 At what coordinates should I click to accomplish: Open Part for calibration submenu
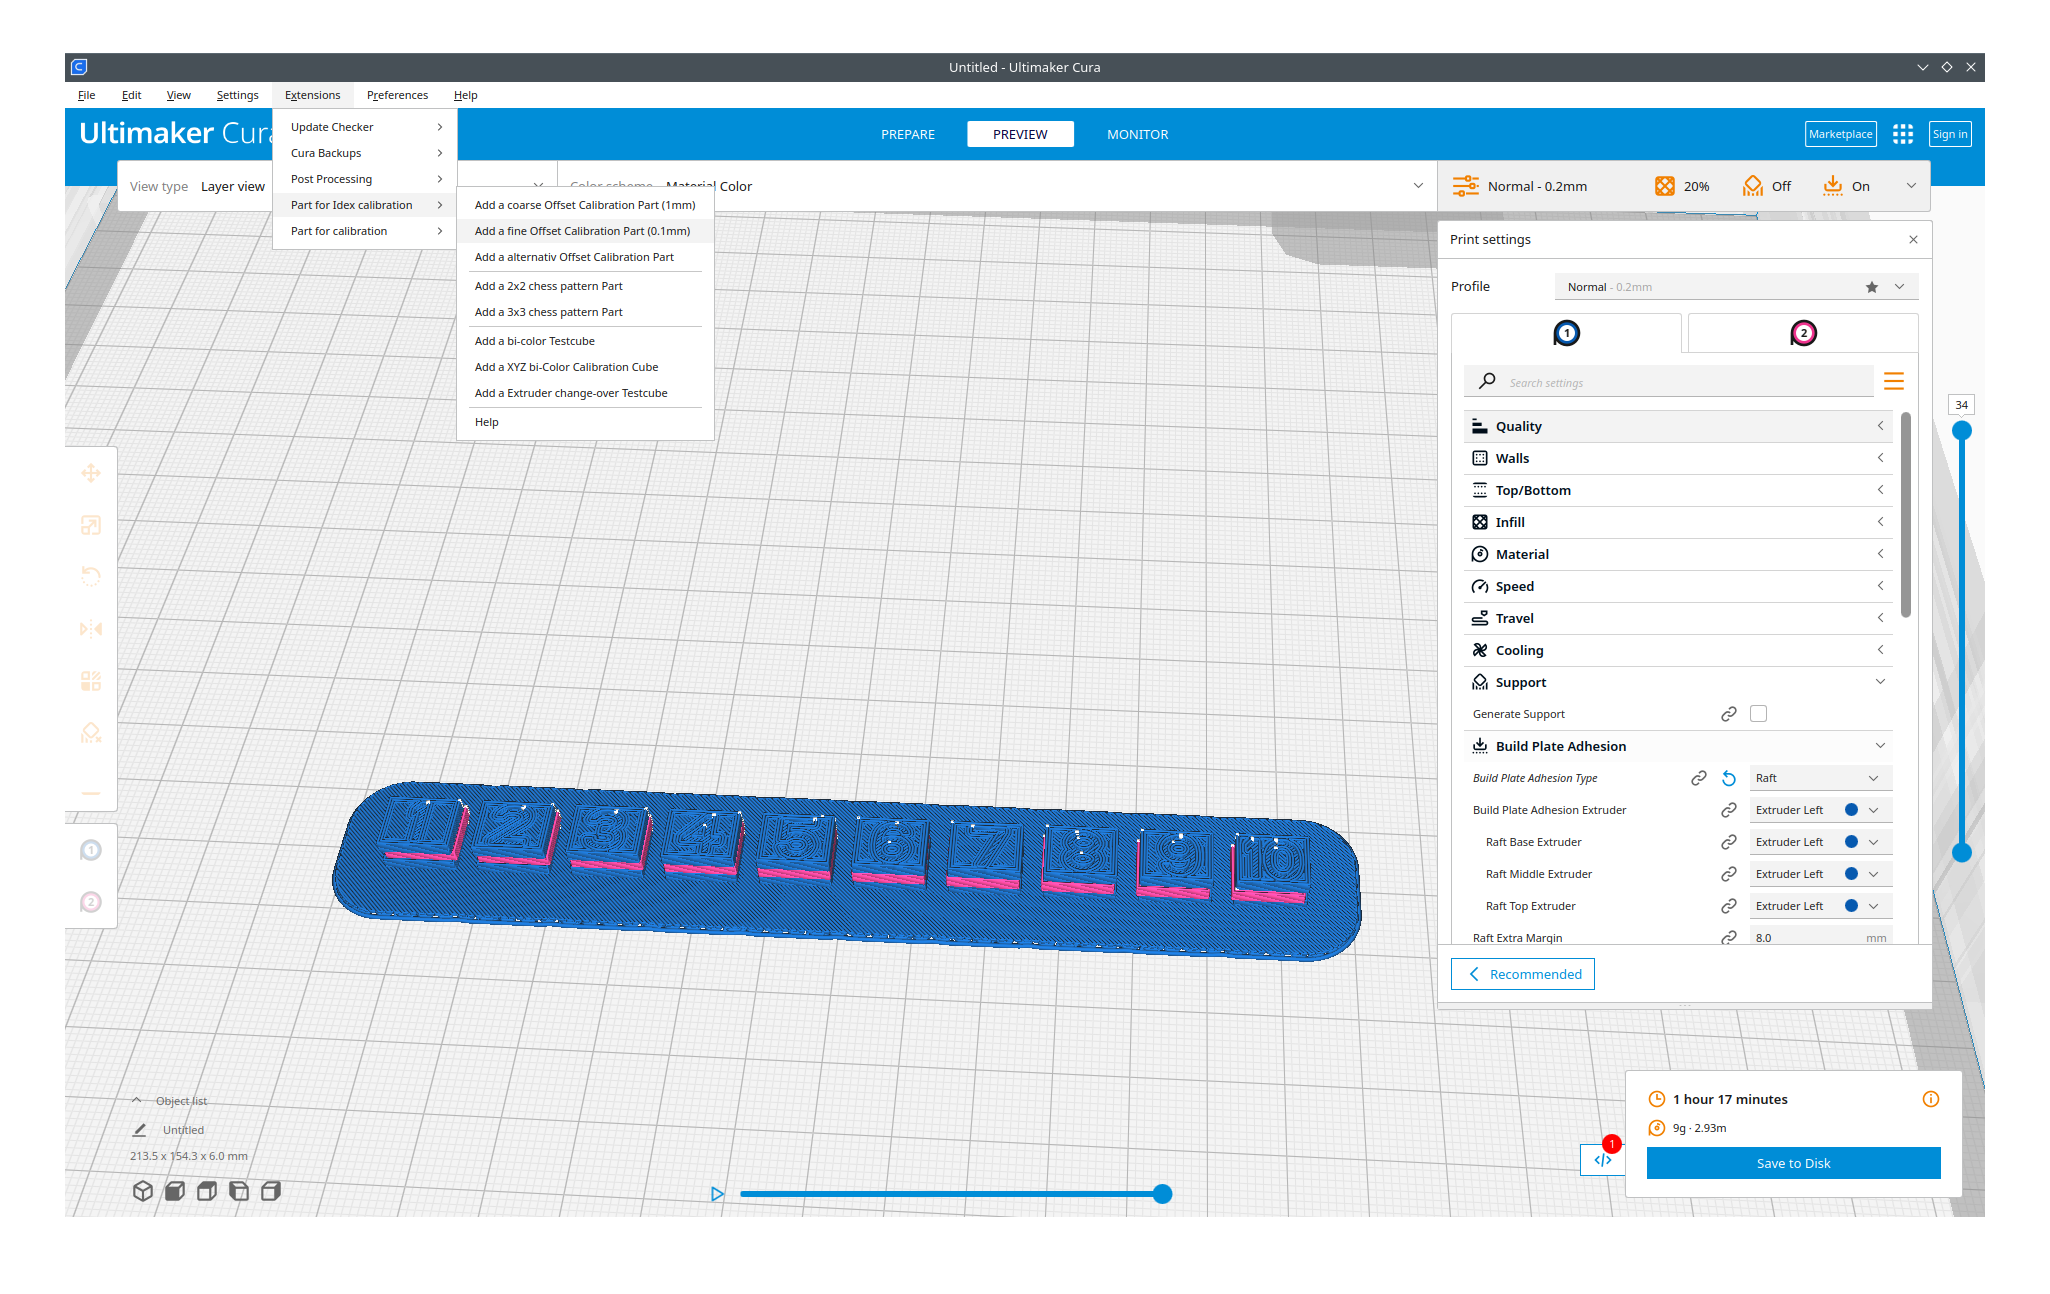365,231
